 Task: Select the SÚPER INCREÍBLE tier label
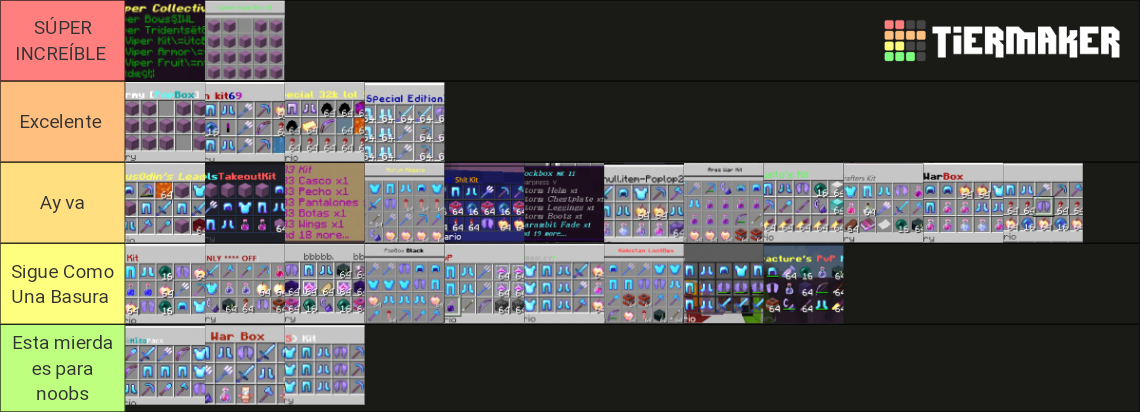point(63,41)
